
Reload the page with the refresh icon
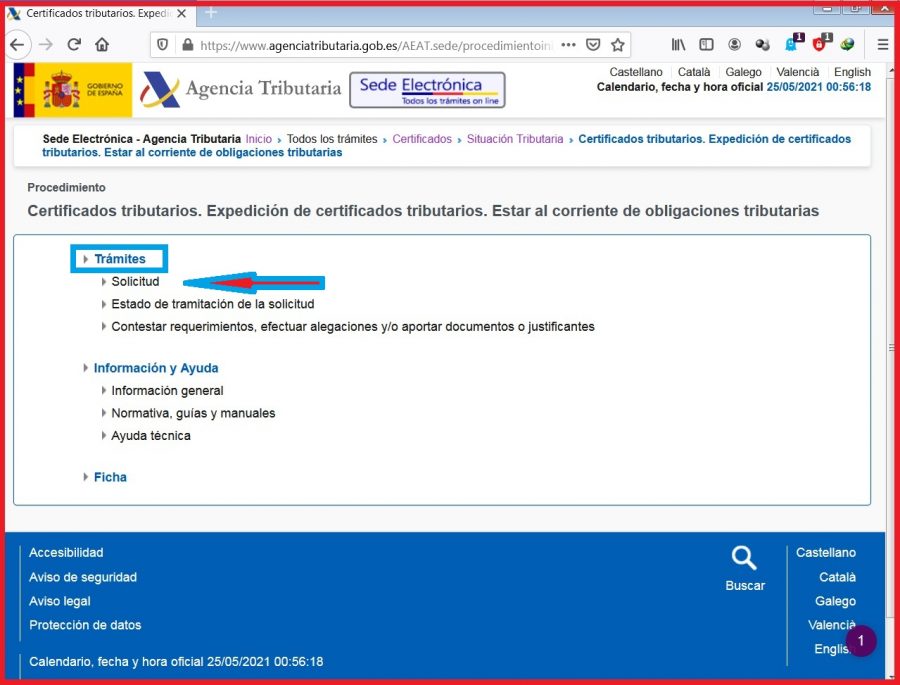(x=74, y=45)
